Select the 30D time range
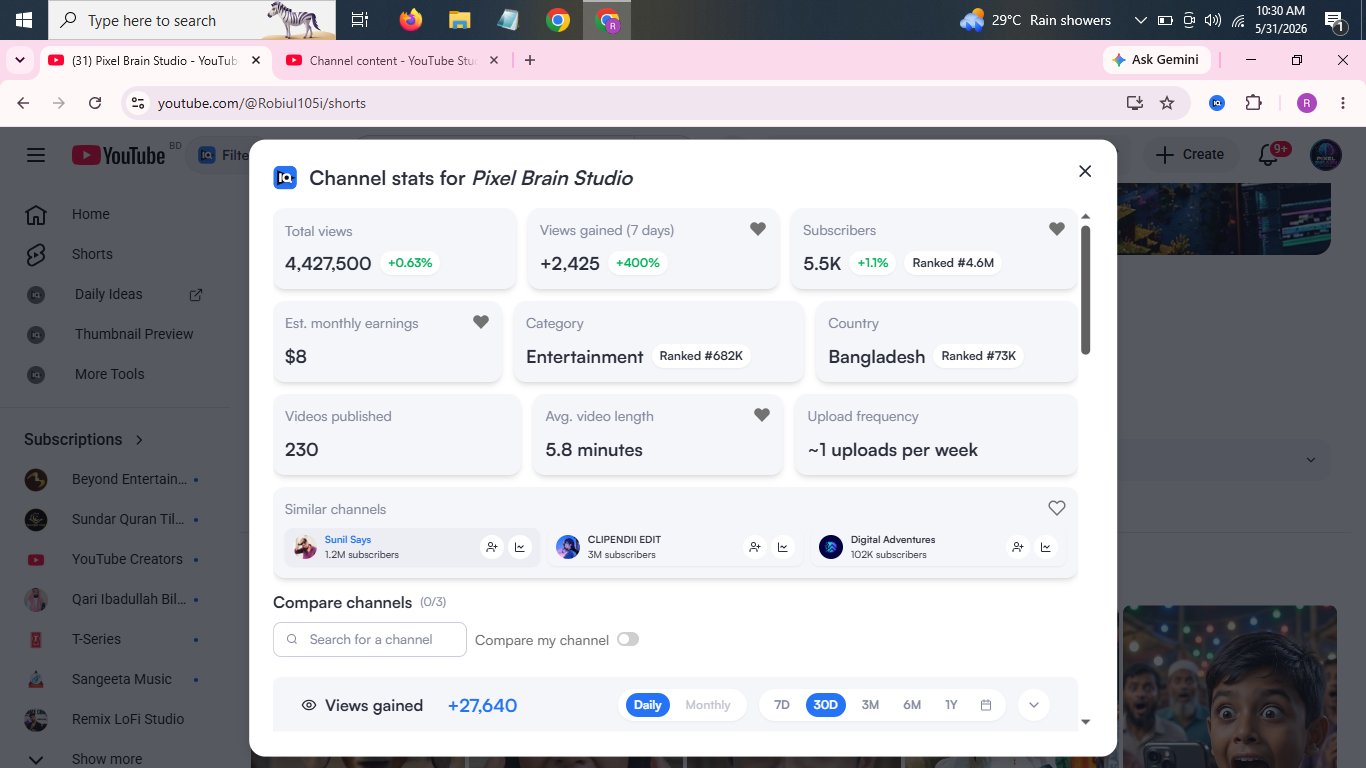This screenshot has width=1366, height=768. click(x=826, y=705)
